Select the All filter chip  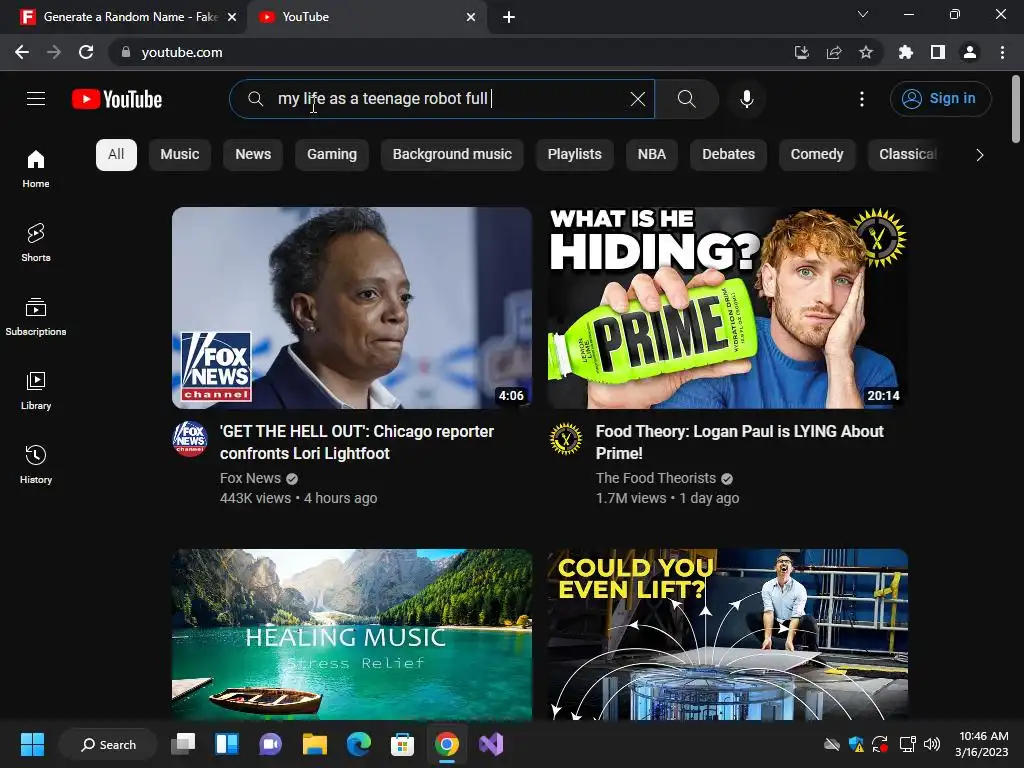[x=116, y=155]
